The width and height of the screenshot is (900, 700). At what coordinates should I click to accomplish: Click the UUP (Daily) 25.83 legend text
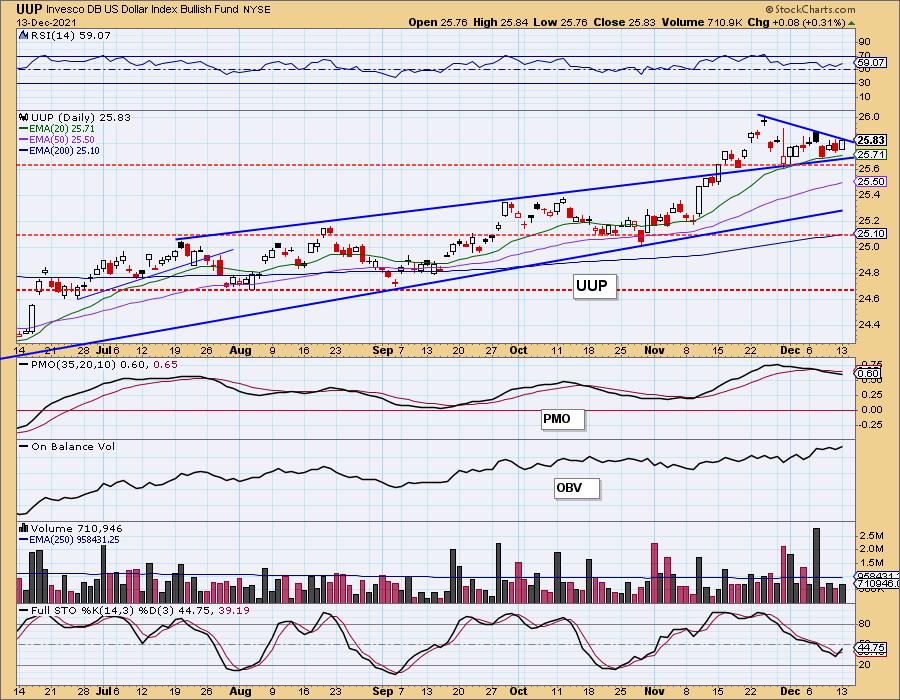(x=81, y=117)
